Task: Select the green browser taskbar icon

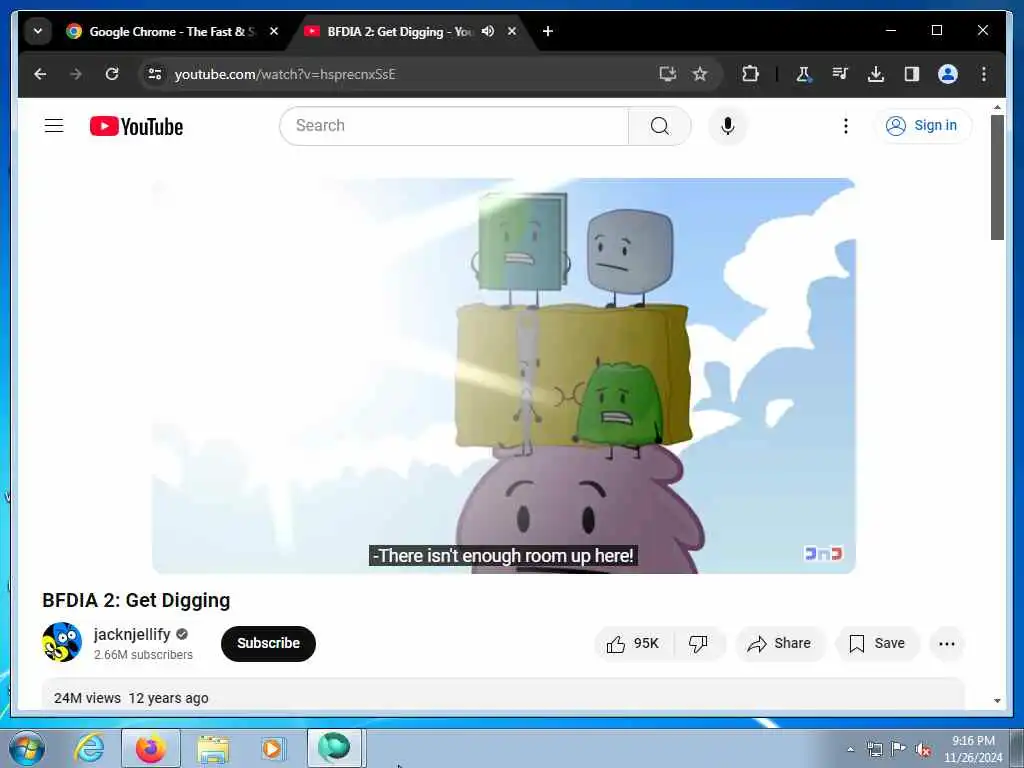Action: pos(334,748)
